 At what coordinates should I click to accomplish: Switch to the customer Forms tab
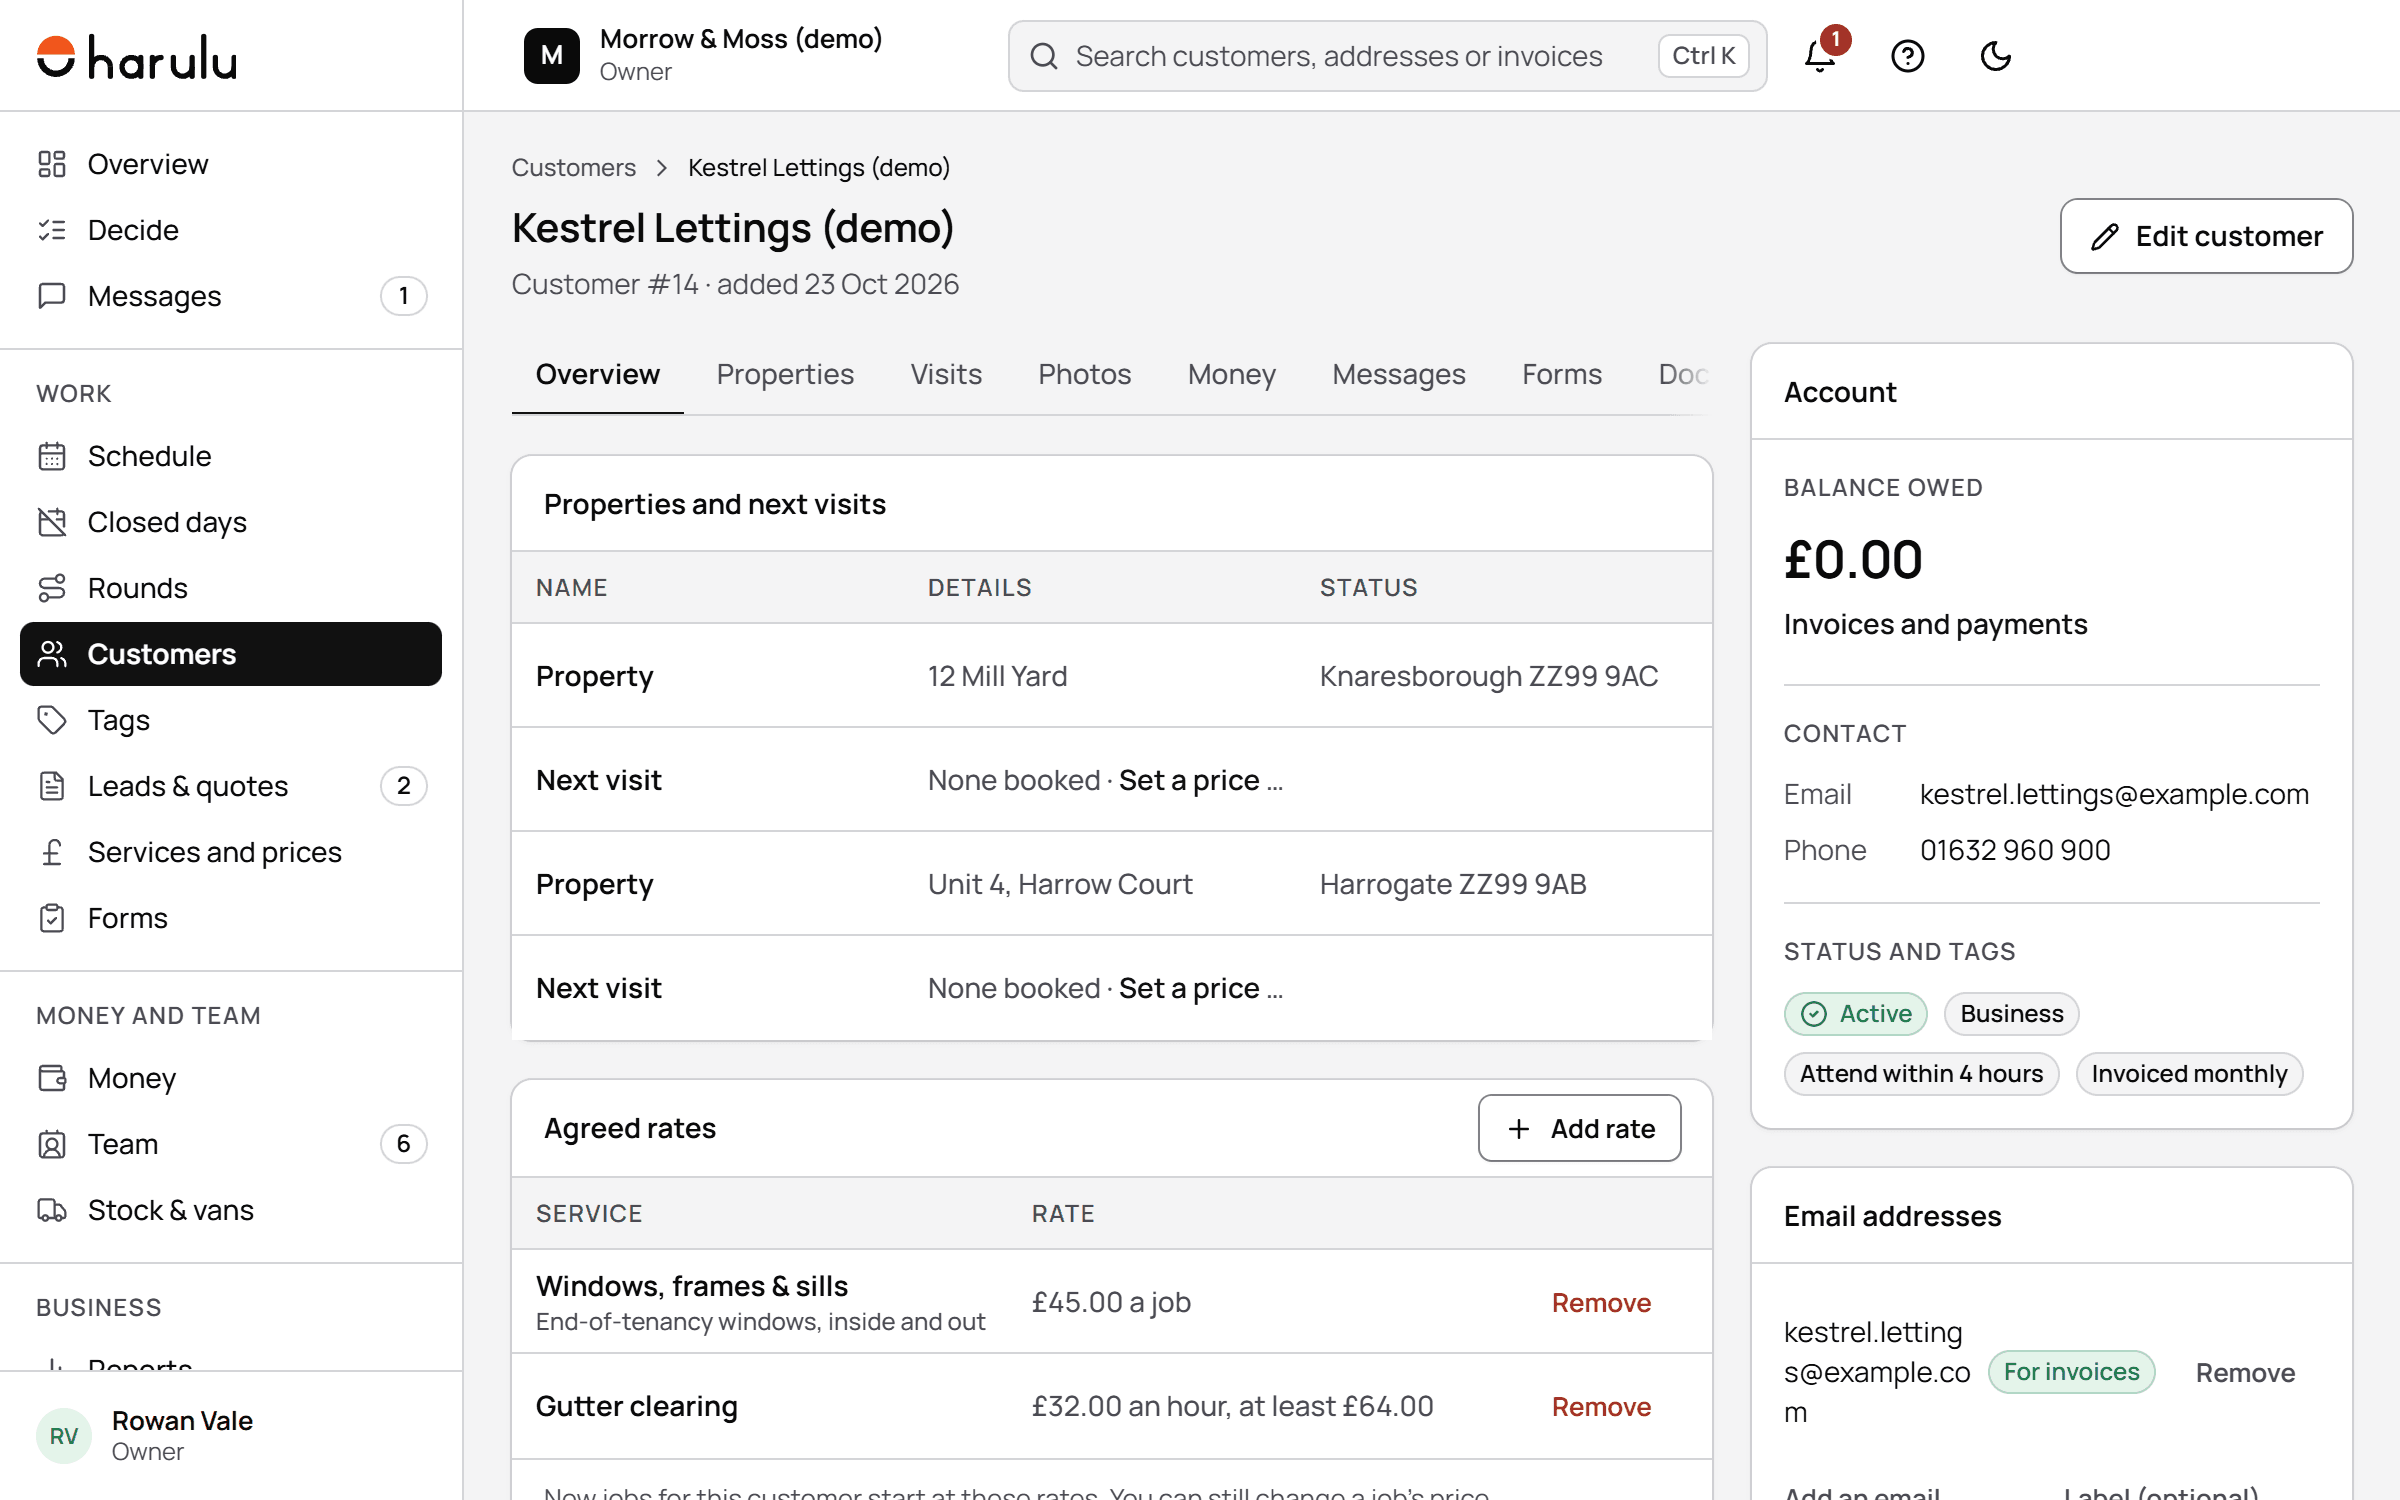coord(1561,374)
